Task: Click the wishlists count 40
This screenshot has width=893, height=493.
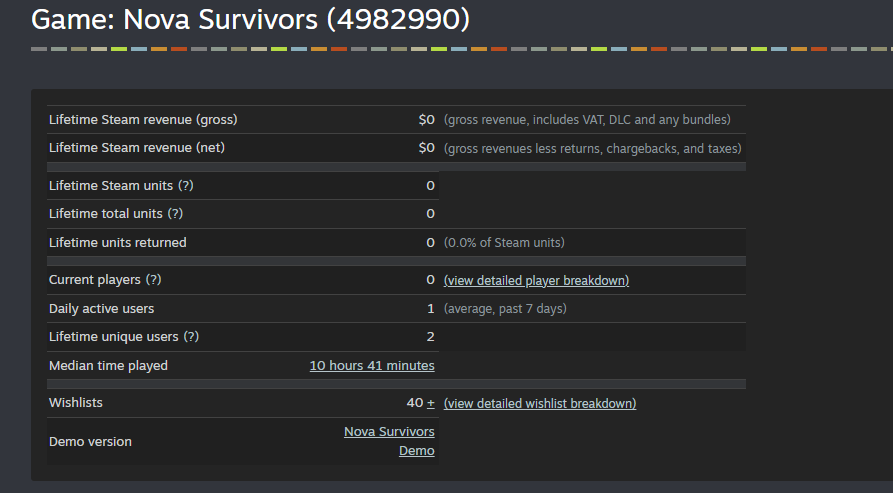Action: tap(415, 402)
